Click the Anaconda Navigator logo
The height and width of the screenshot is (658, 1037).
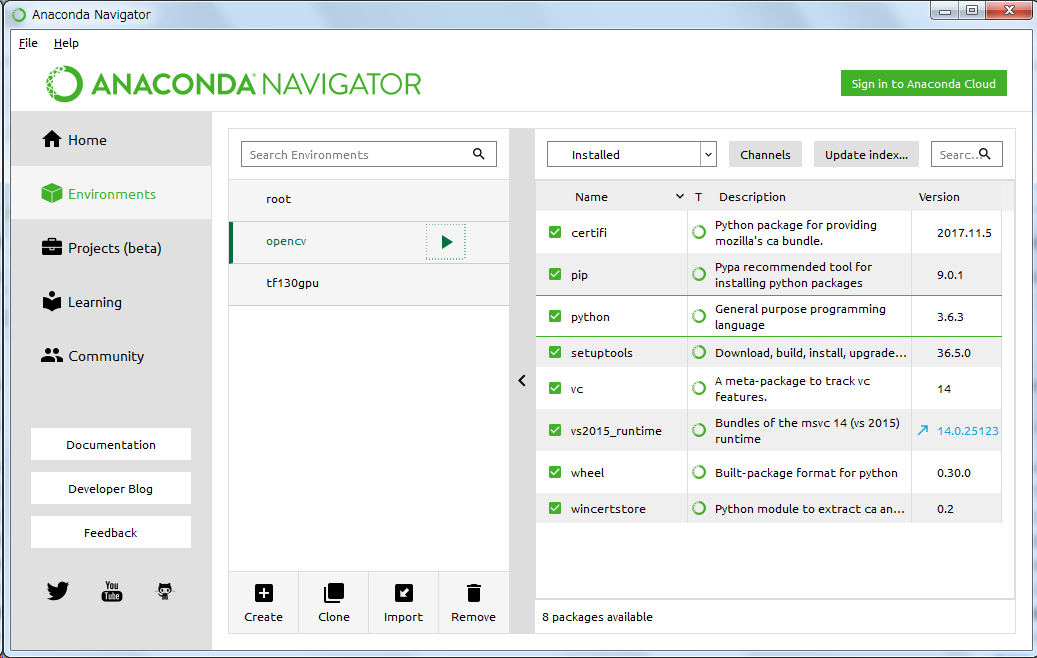(233, 84)
